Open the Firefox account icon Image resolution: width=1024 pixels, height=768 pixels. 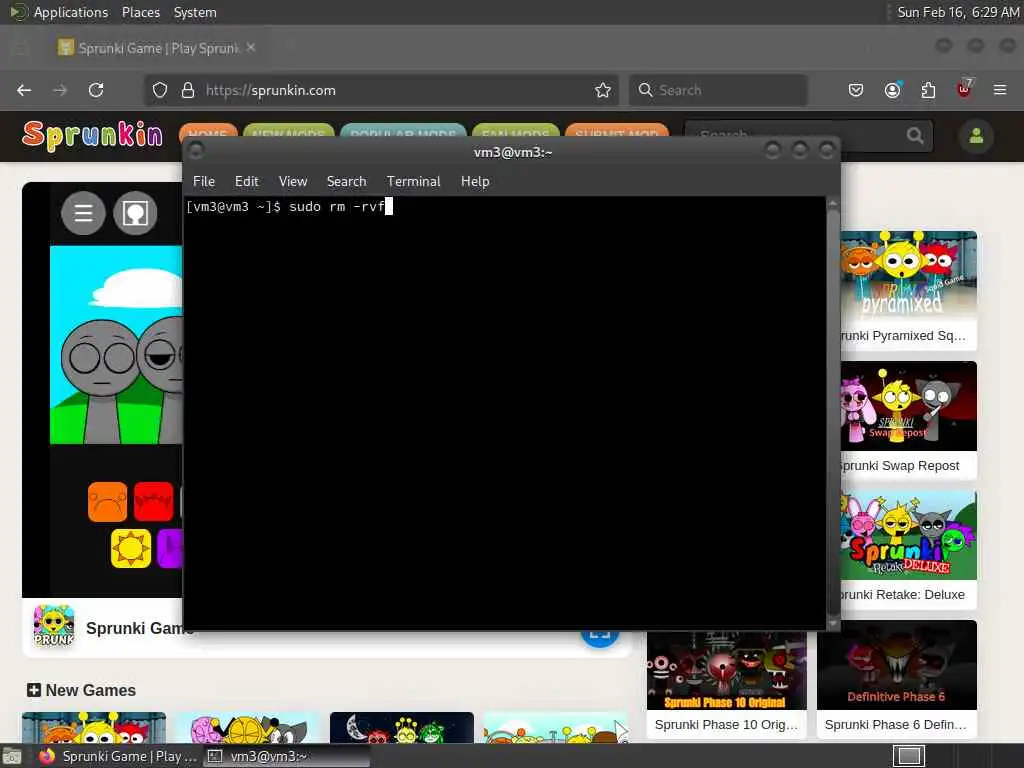coord(892,90)
